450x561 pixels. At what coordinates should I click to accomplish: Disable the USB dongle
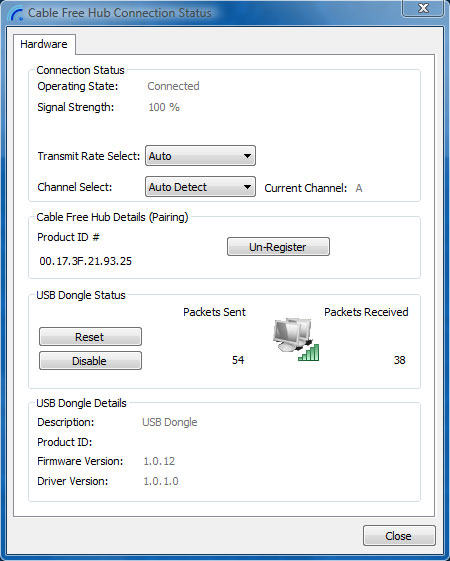tap(90, 361)
